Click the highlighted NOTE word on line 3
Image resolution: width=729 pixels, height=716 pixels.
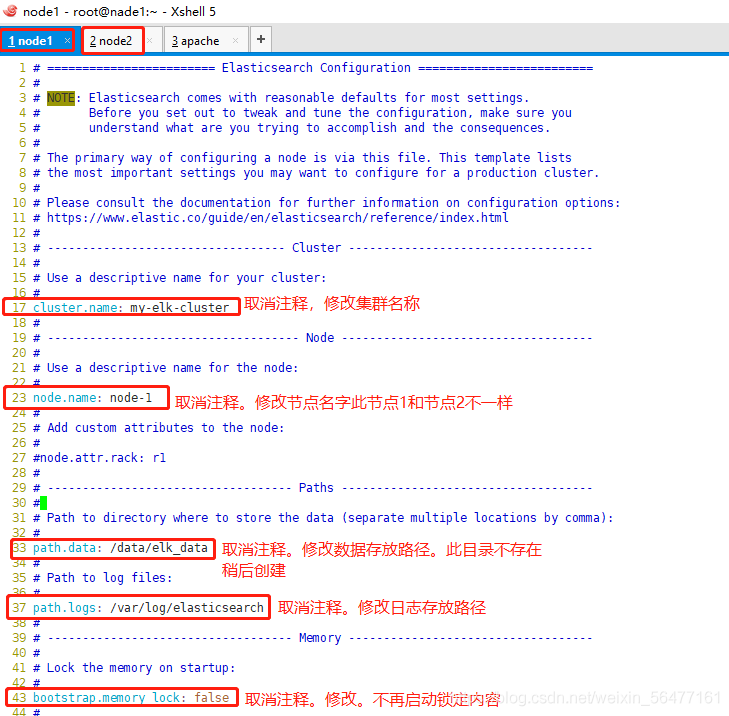click(x=60, y=98)
